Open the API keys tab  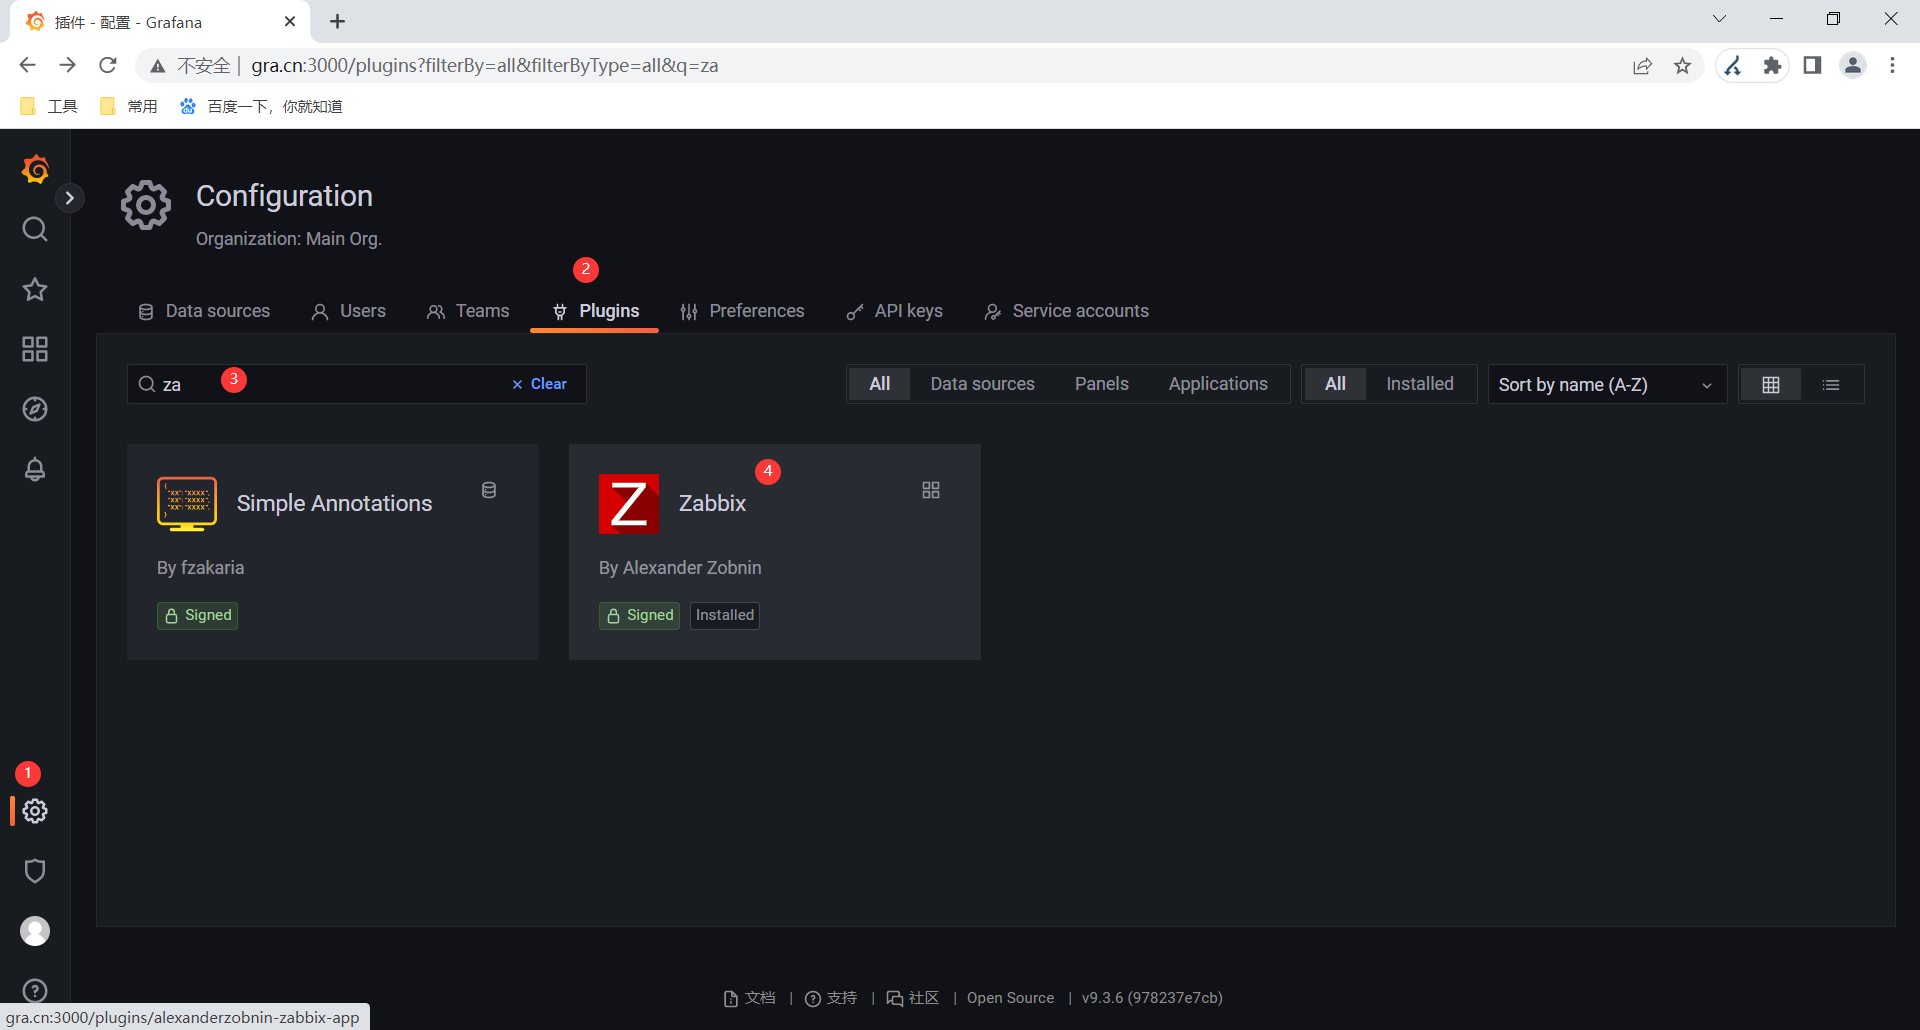pos(894,311)
